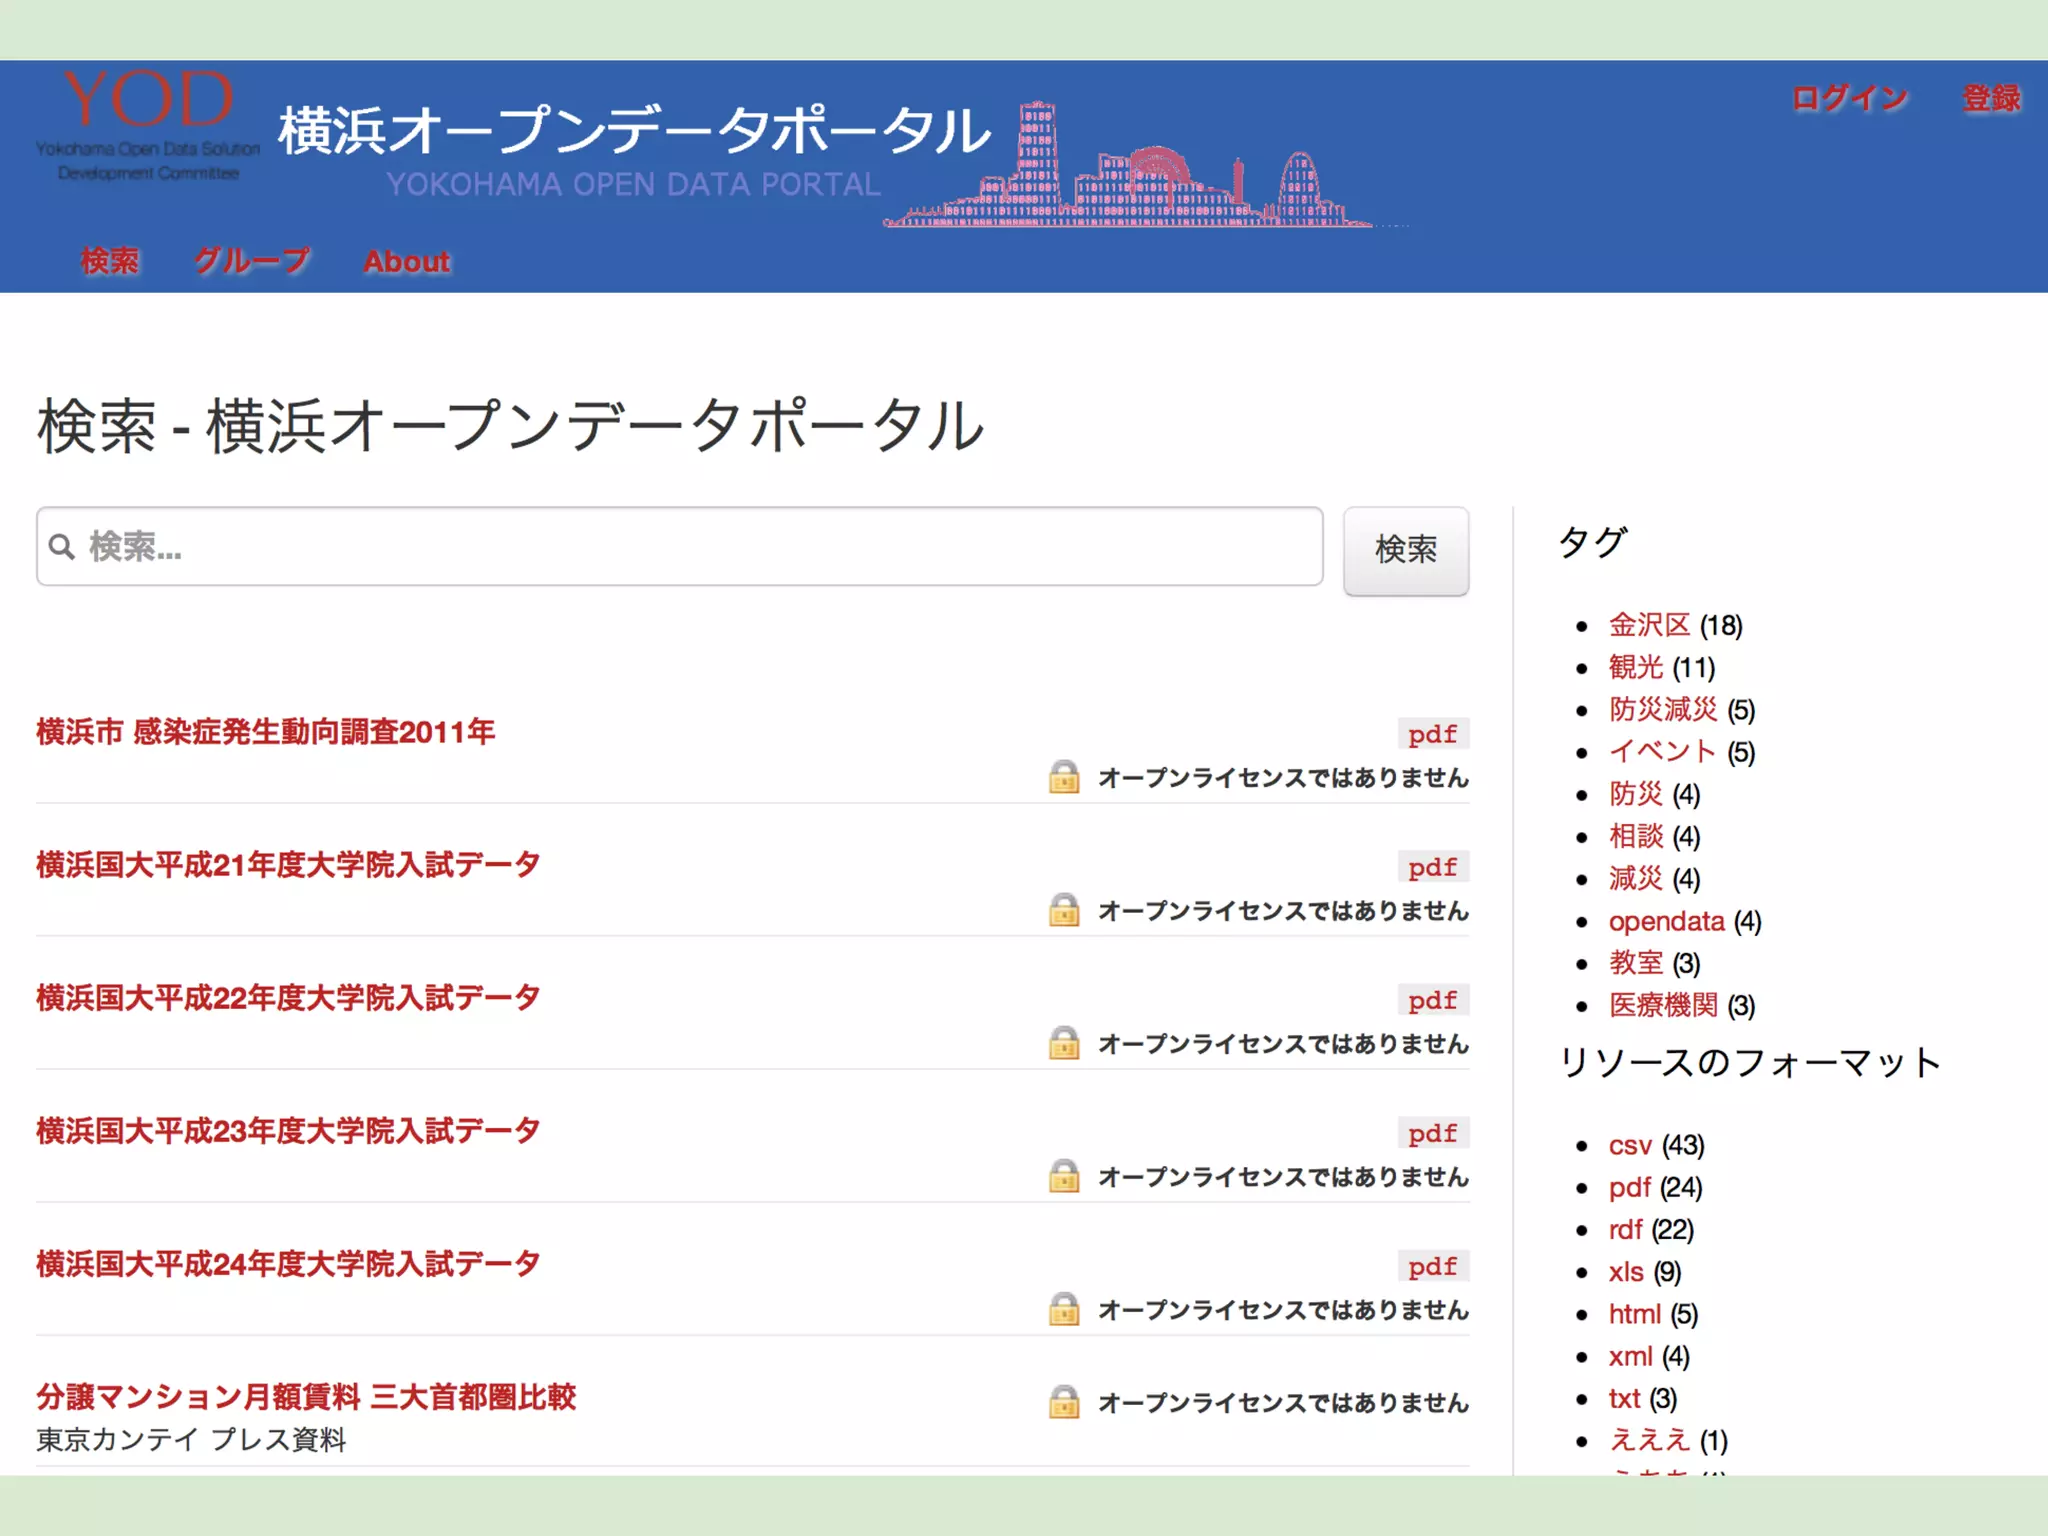The width and height of the screenshot is (2048, 1536).
Task: Click the タグ sidebar heading
Action: 1593,541
